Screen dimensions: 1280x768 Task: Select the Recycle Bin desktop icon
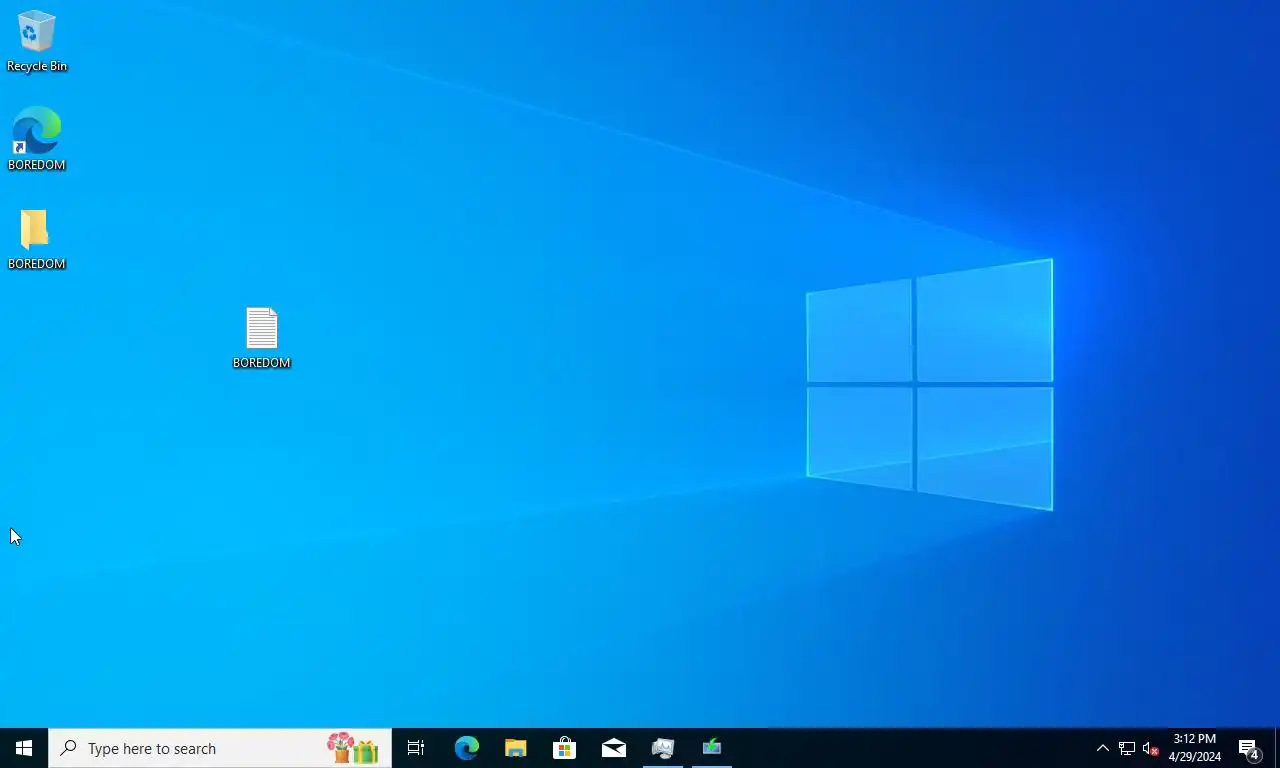pos(37,41)
